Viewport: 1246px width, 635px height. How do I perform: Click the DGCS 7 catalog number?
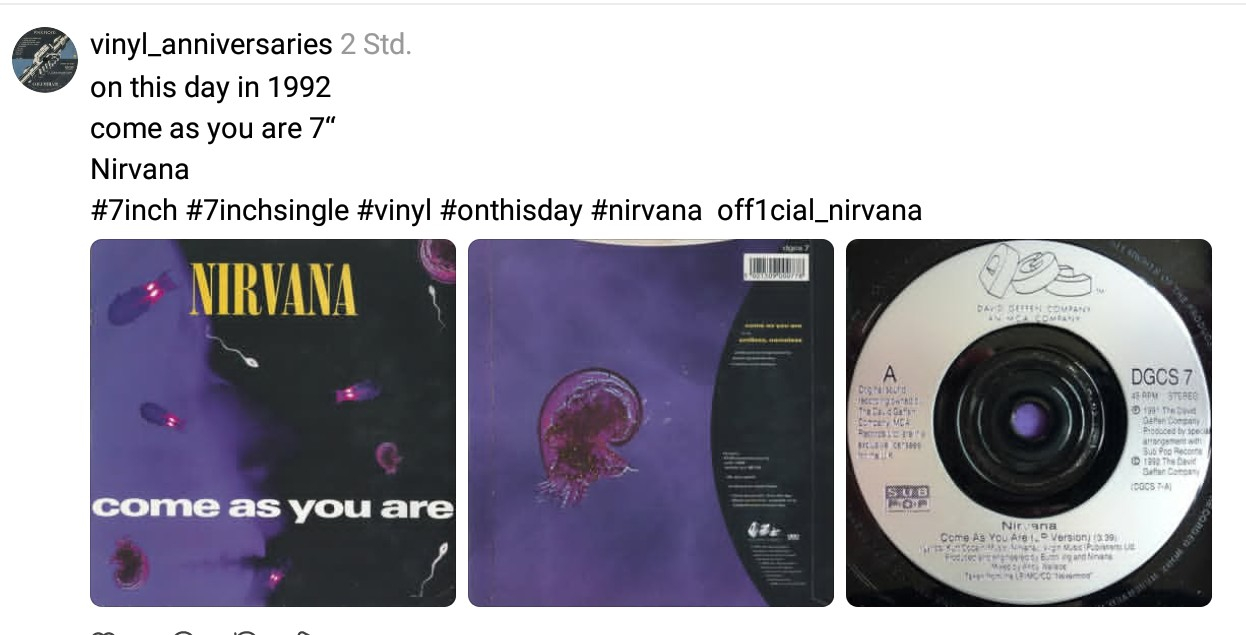point(1160,378)
